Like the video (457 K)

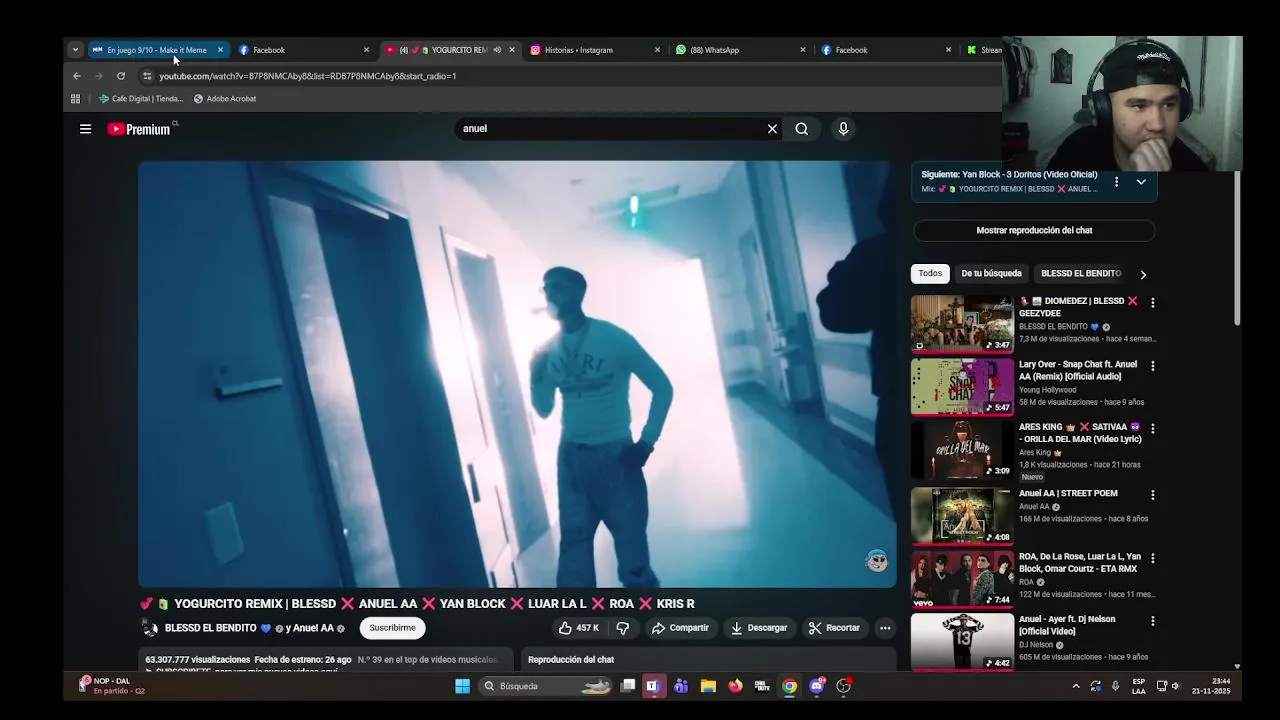(x=579, y=628)
